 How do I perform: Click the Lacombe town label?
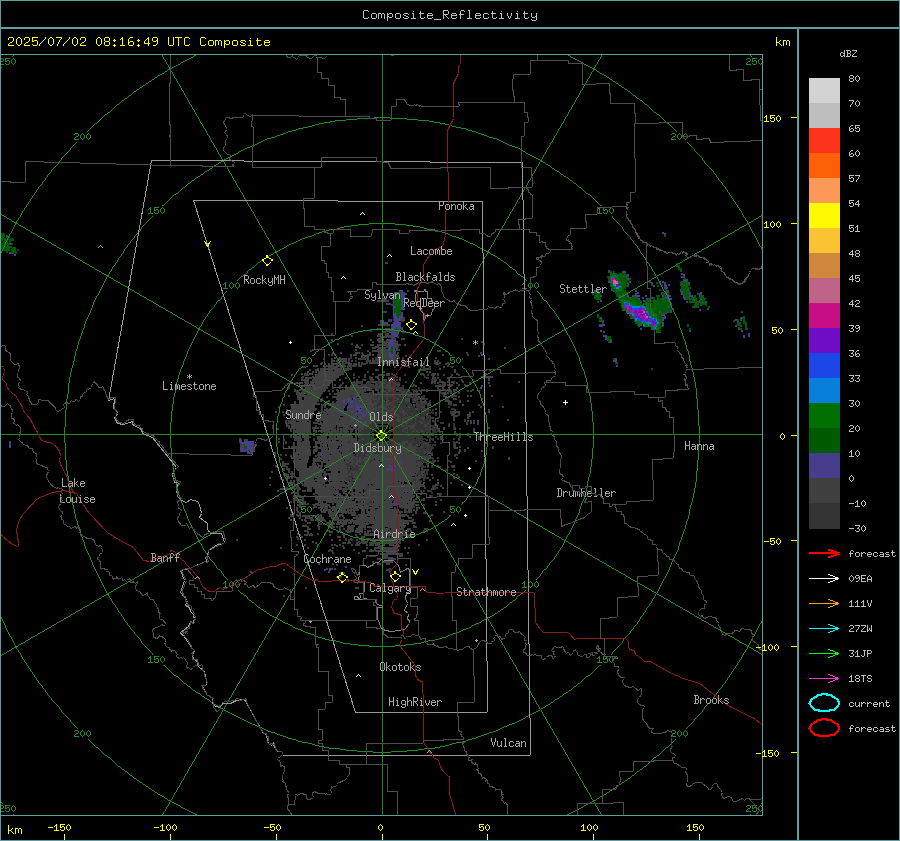431,251
